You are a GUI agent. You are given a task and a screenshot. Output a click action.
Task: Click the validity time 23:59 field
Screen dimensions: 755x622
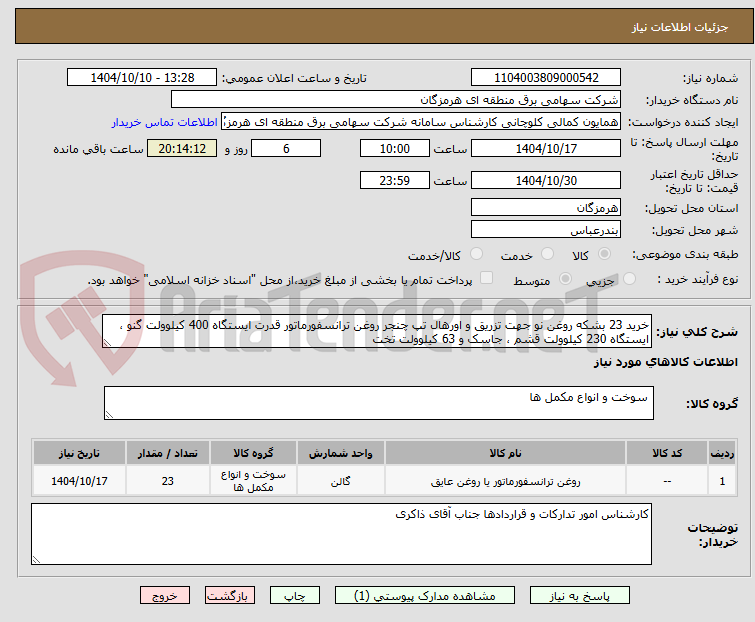click(395, 181)
